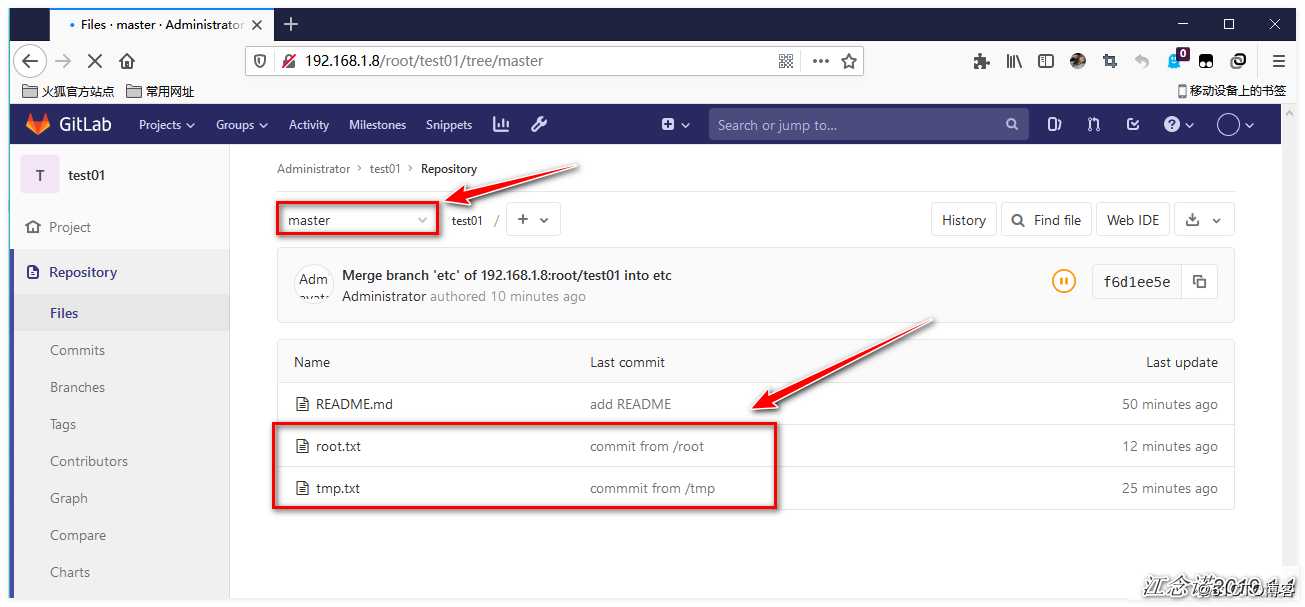Open Charts in sidebar
This screenshot has width=1305, height=607.
(x=70, y=572)
